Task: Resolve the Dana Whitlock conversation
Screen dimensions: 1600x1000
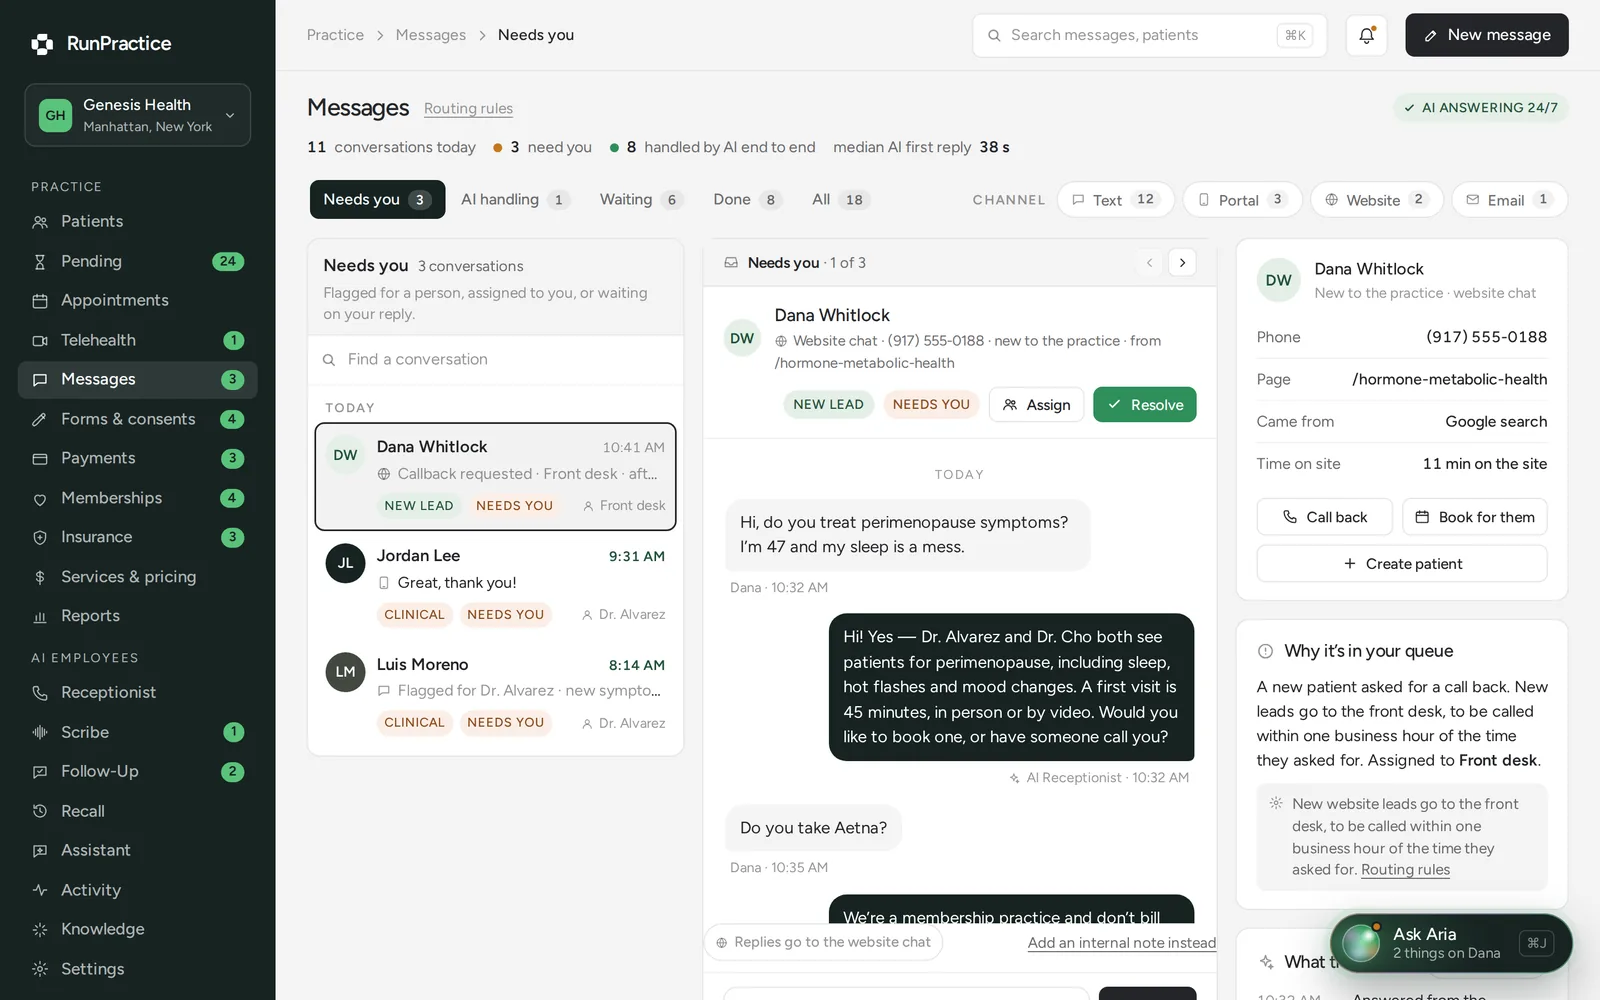Action: click(x=1144, y=405)
